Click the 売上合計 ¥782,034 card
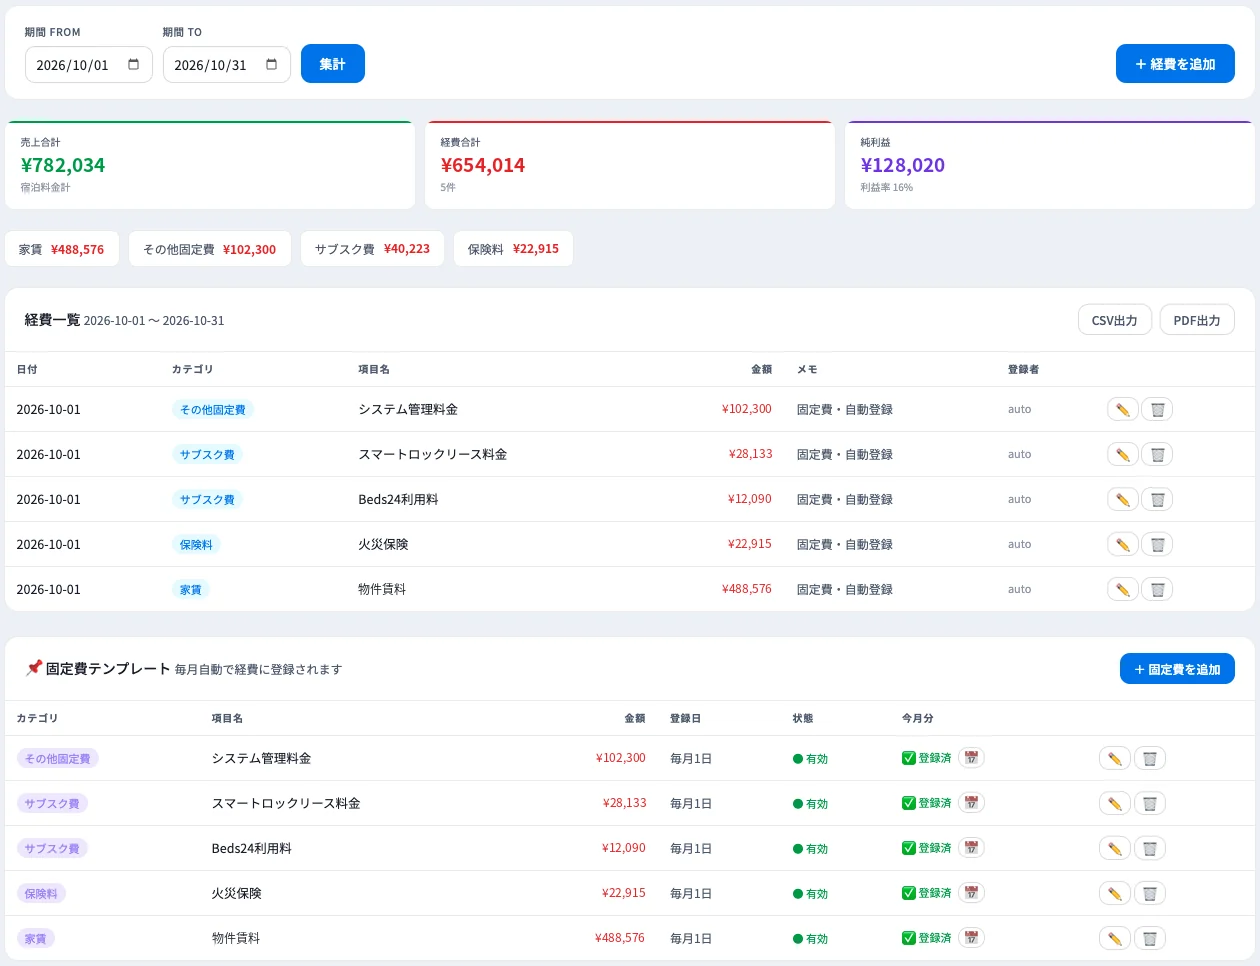 pyautogui.click(x=210, y=165)
